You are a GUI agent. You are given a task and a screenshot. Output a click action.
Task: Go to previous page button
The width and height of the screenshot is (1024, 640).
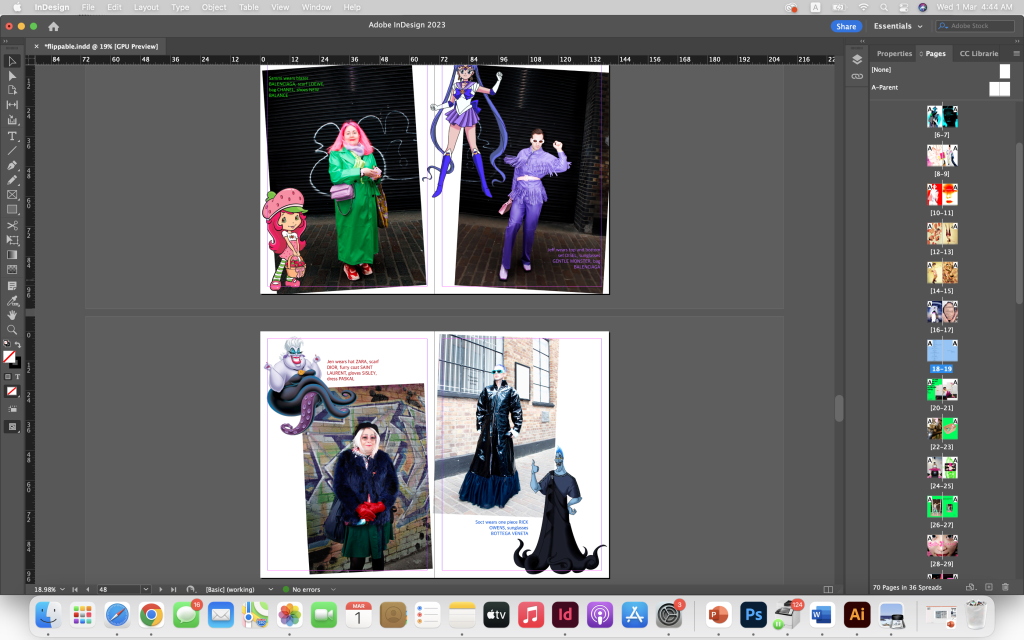(x=88, y=589)
